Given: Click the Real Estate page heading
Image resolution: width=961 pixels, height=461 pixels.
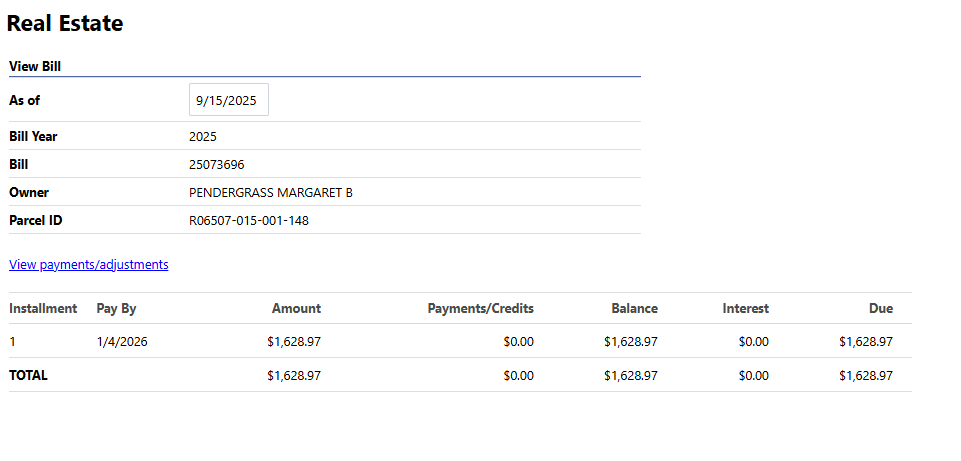Looking at the screenshot, I should [65, 24].
